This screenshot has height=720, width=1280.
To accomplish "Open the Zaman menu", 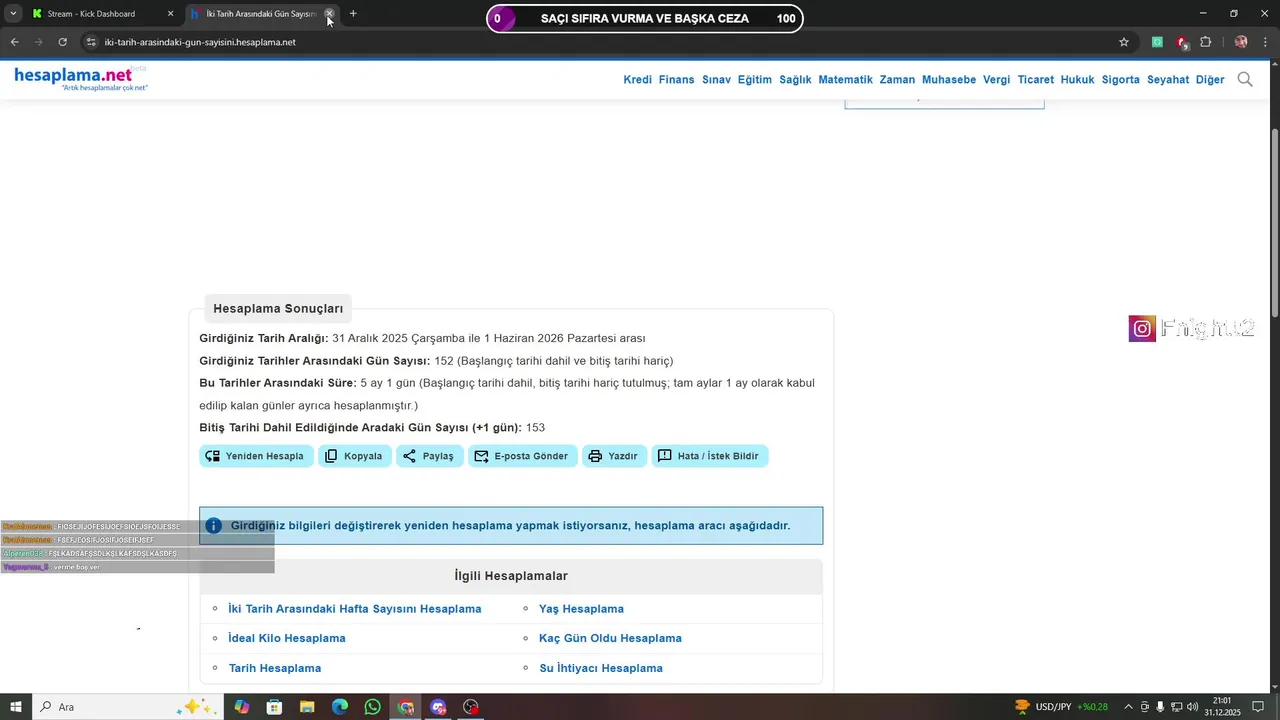I will click(897, 80).
